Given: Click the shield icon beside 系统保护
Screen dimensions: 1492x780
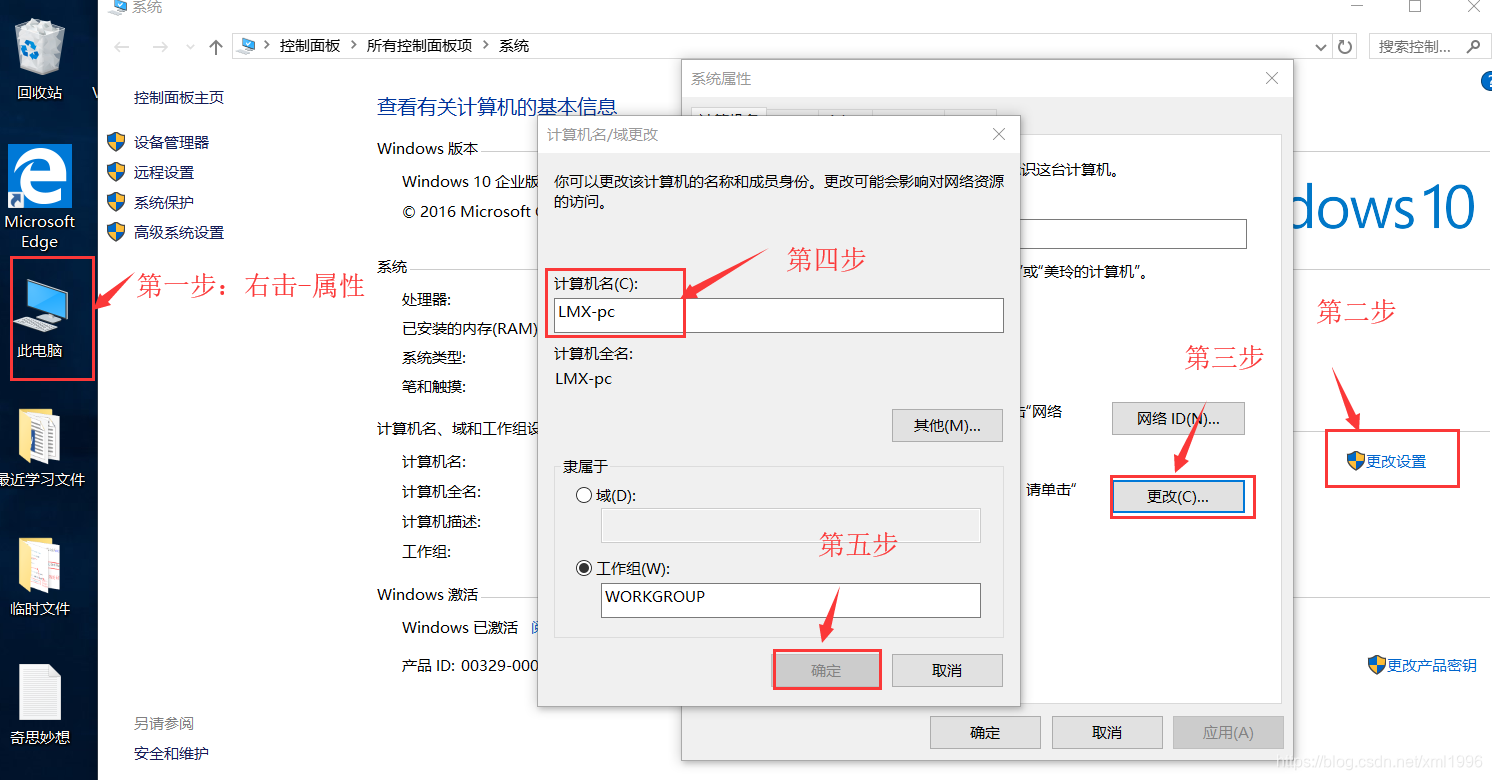Looking at the screenshot, I should pos(116,202).
